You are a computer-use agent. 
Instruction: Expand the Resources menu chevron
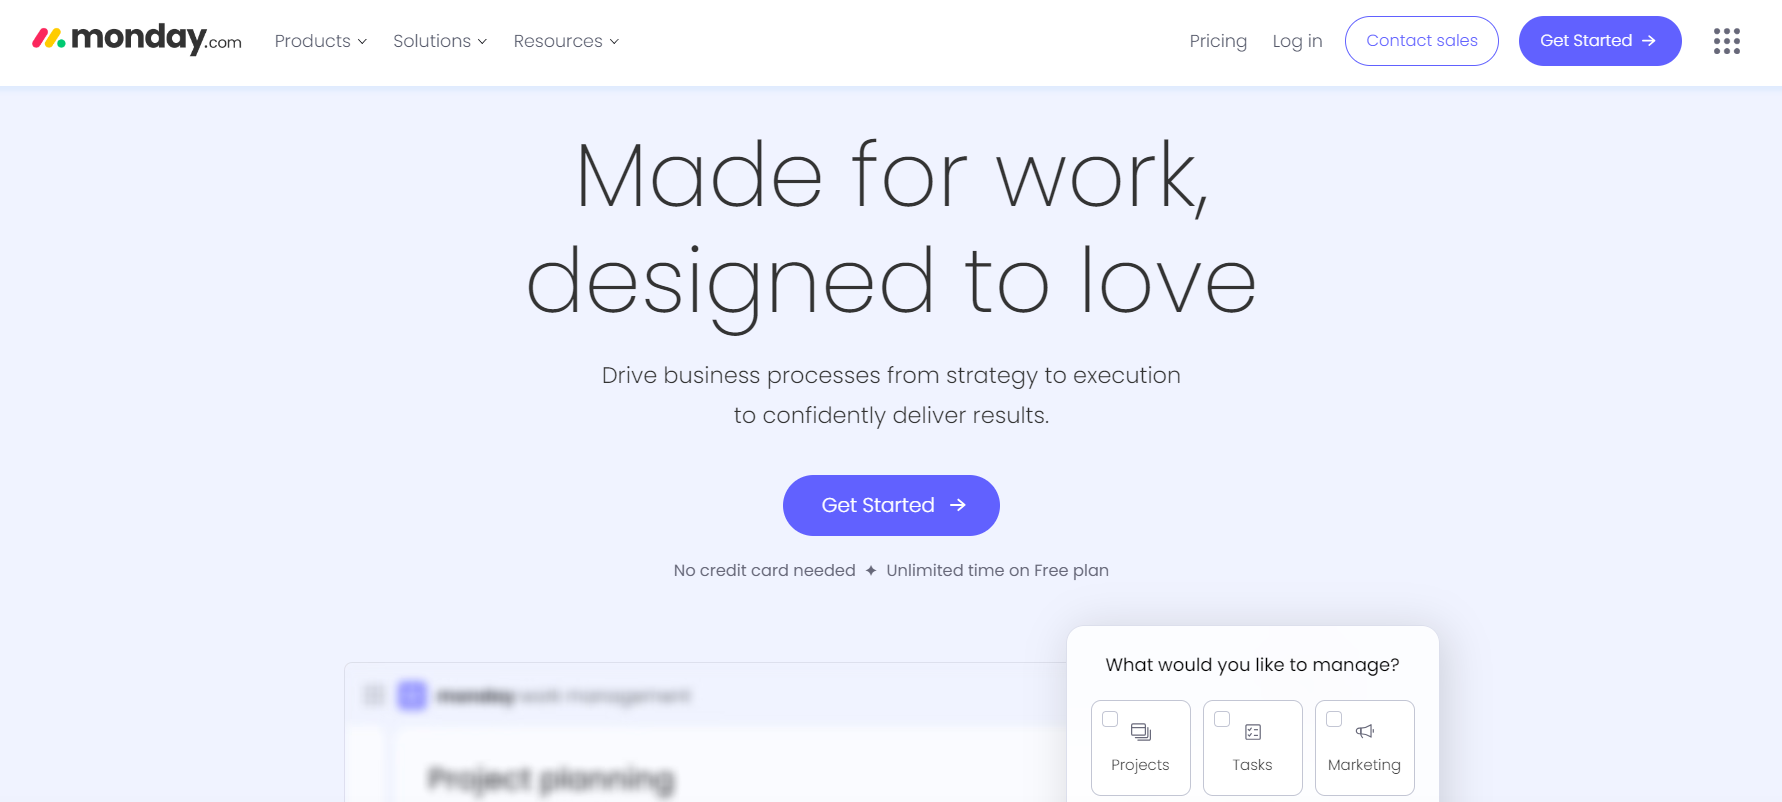click(614, 42)
